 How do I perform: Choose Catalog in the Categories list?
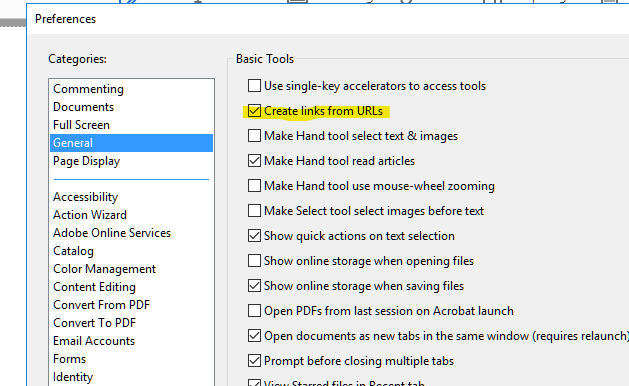tap(132, 251)
